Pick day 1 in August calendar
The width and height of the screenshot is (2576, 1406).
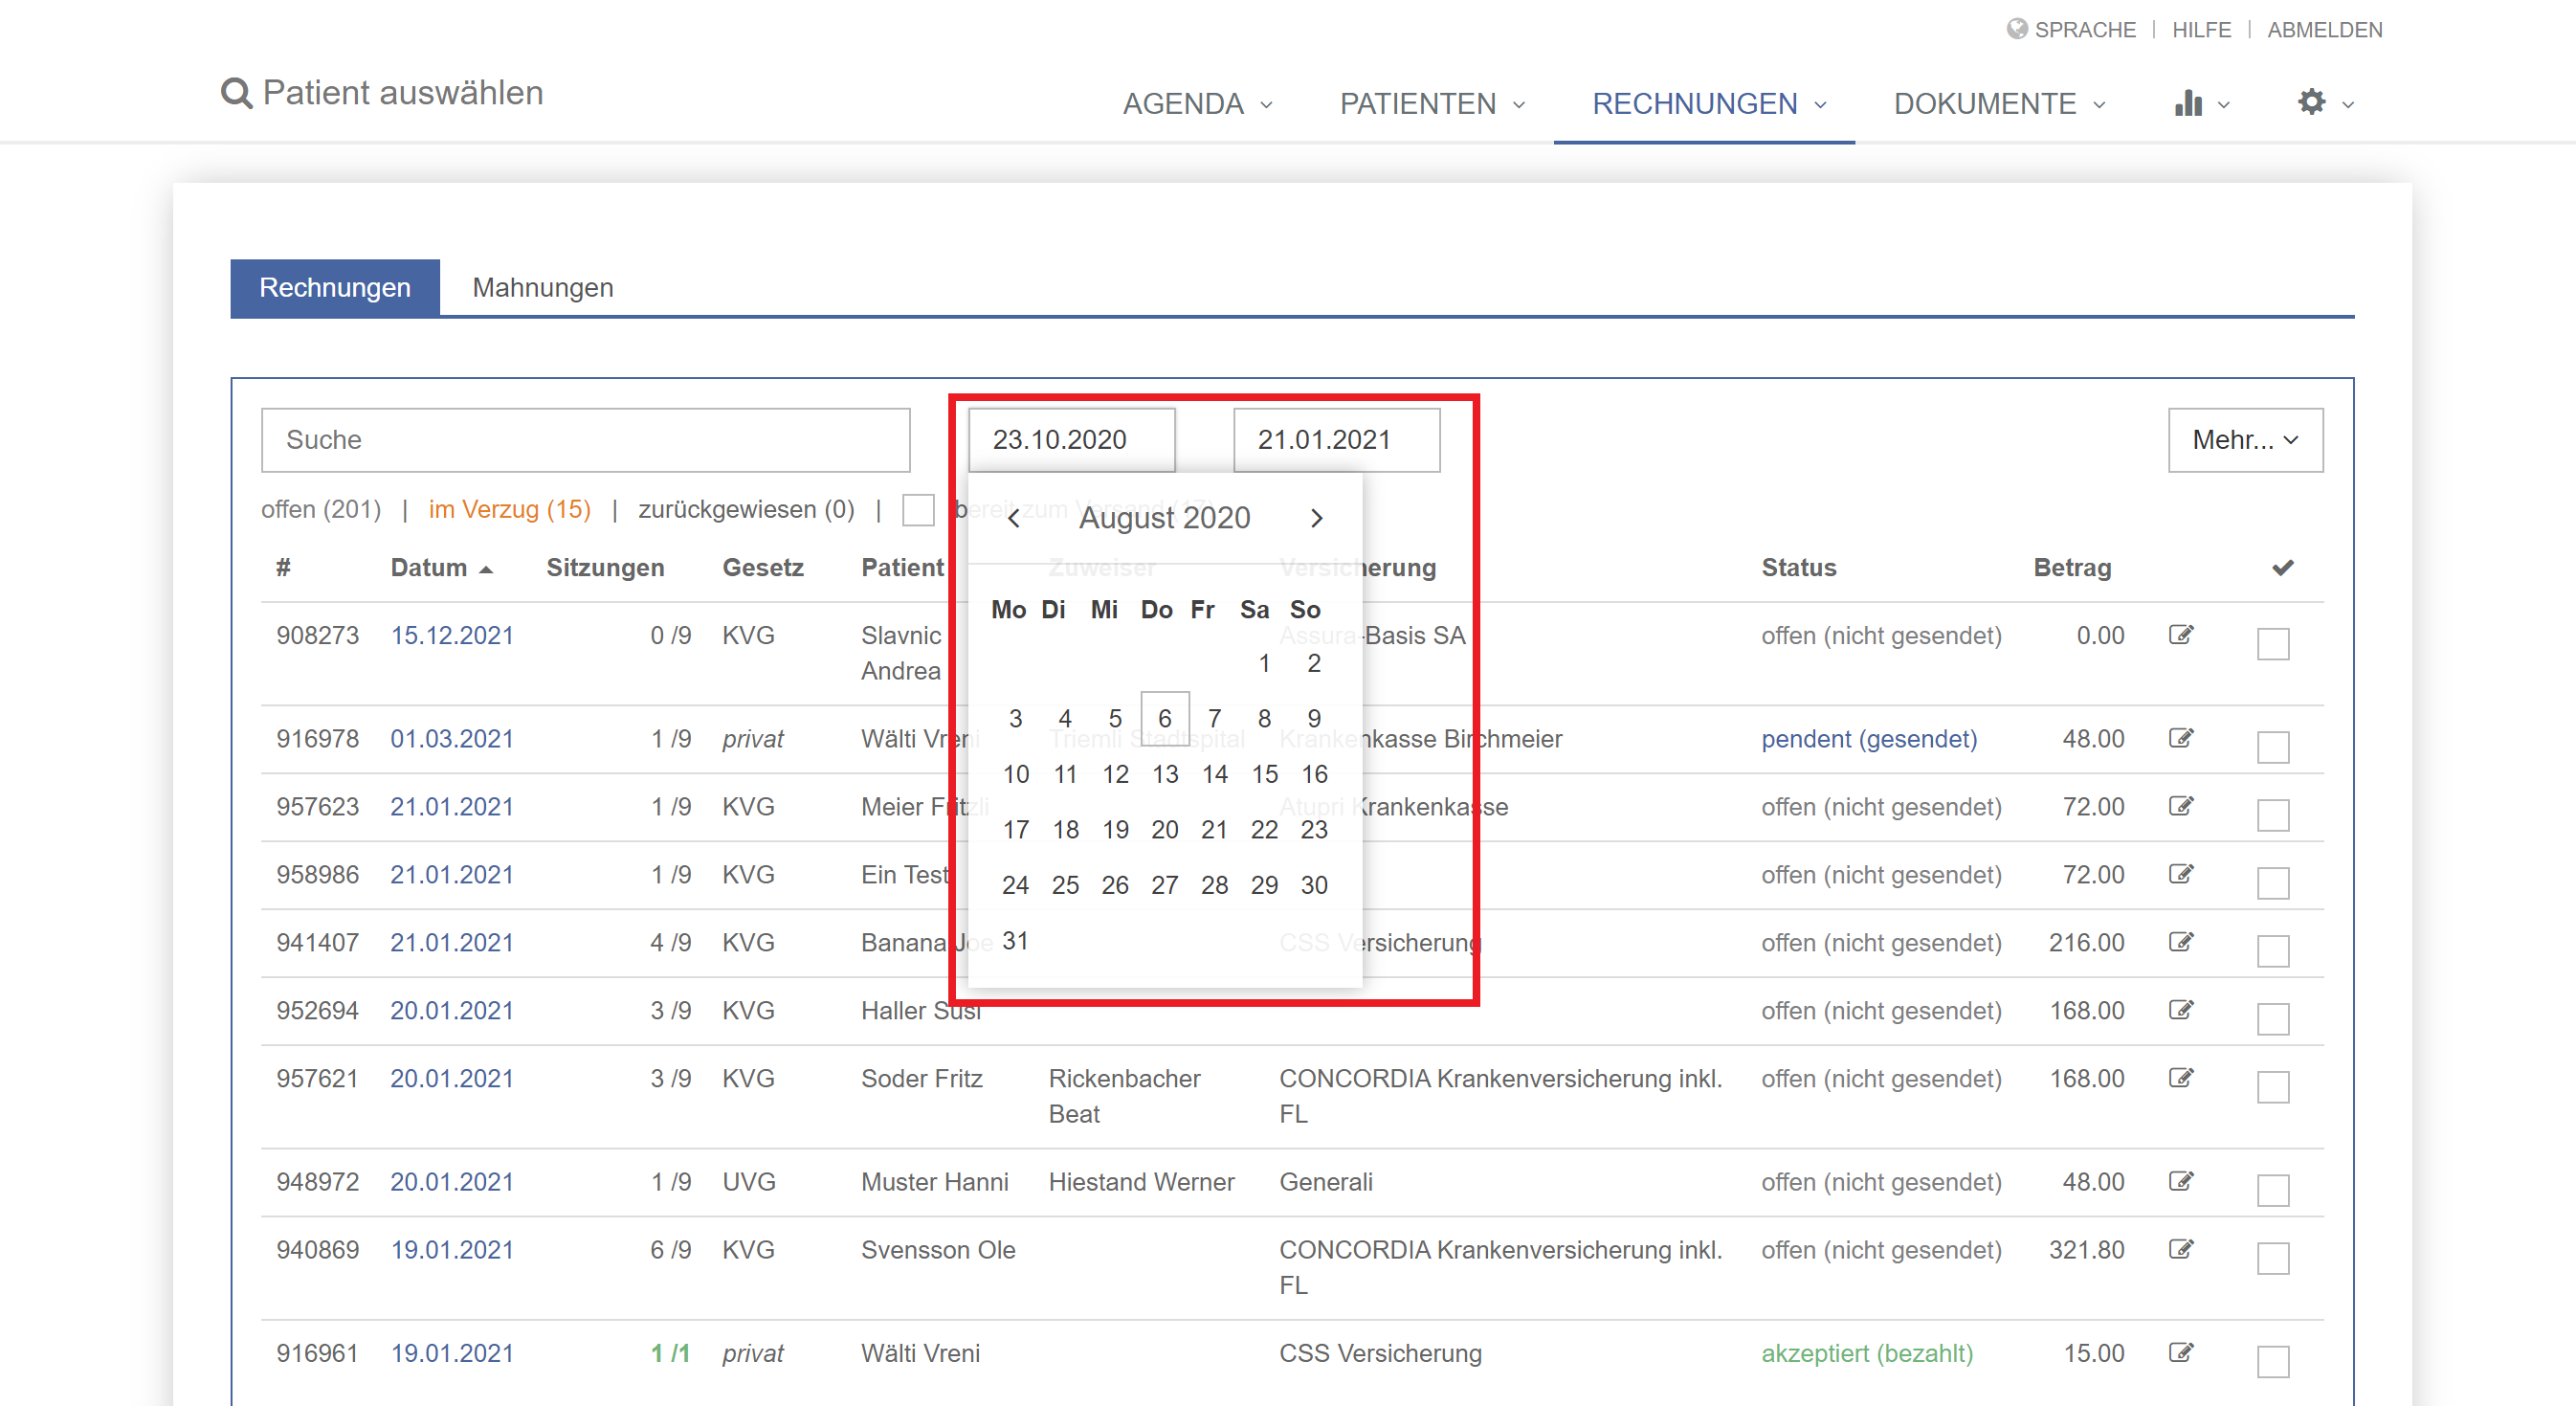click(1264, 663)
